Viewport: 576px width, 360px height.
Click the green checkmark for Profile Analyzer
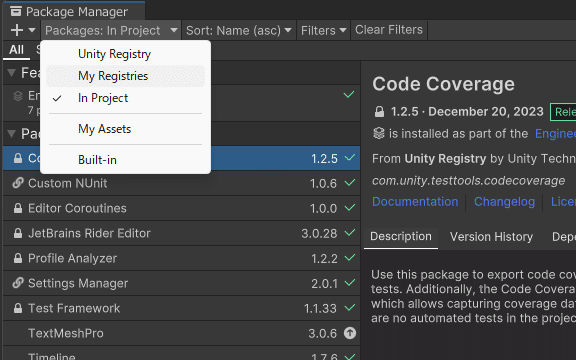coord(350,258)
